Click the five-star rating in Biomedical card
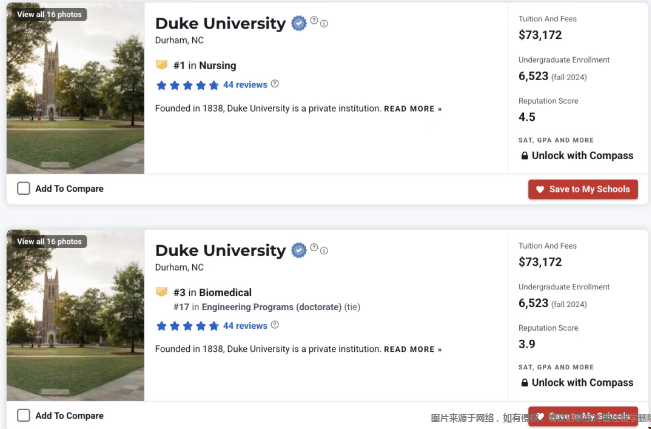This screenshot has width=651, height=429. tap(187, 326)
